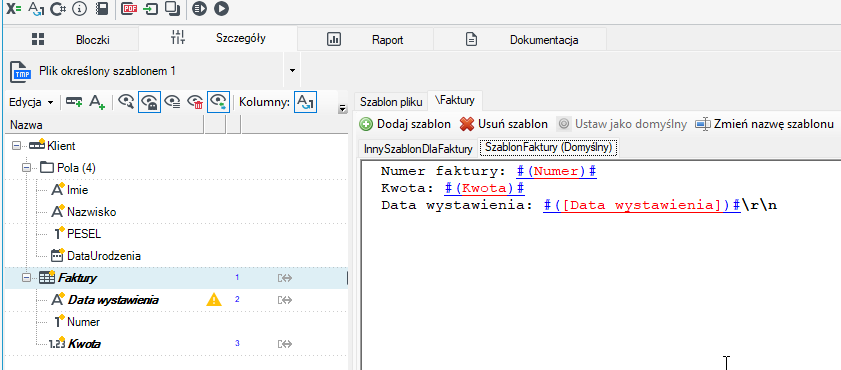
Task: Click the Dodaj szablon button
Action: (x=405, y=124)
